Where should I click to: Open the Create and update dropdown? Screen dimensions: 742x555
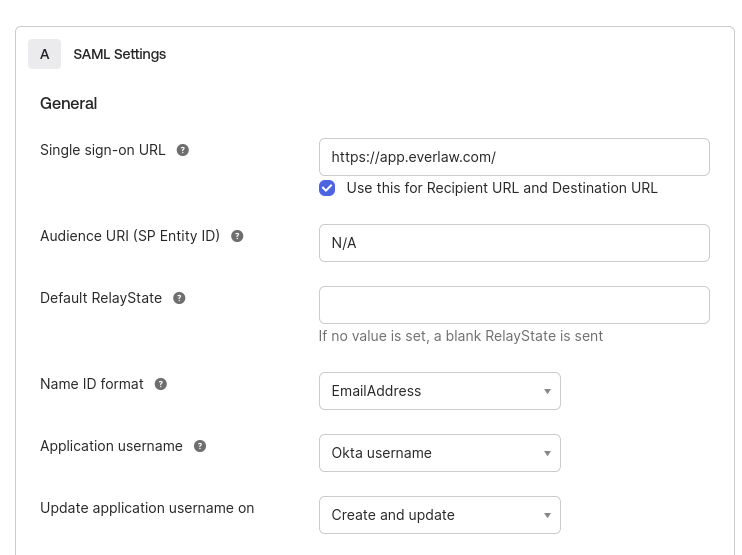point(440,515)
